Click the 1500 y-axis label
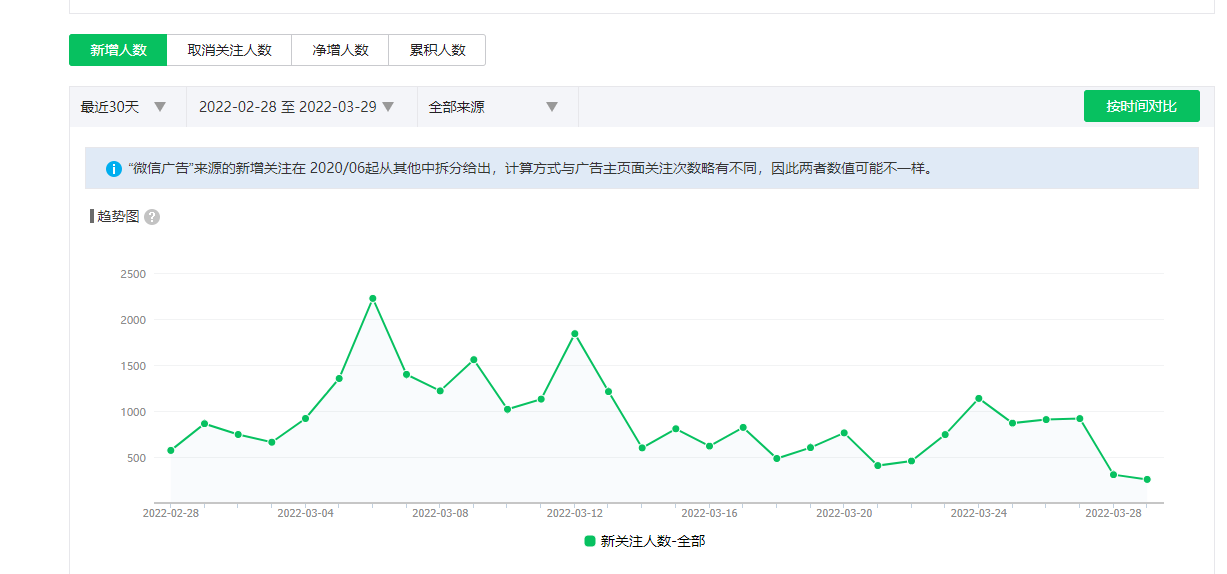The height and width of the screenshot is (574, 1227). pyautogui.click(x=132, y=366)
